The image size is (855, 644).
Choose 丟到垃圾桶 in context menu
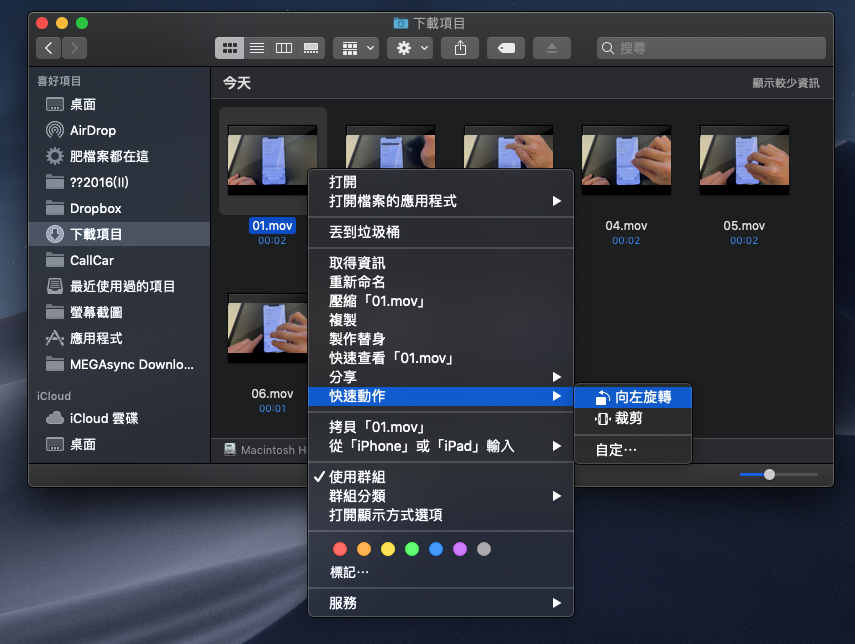click(x=441, y=232)
